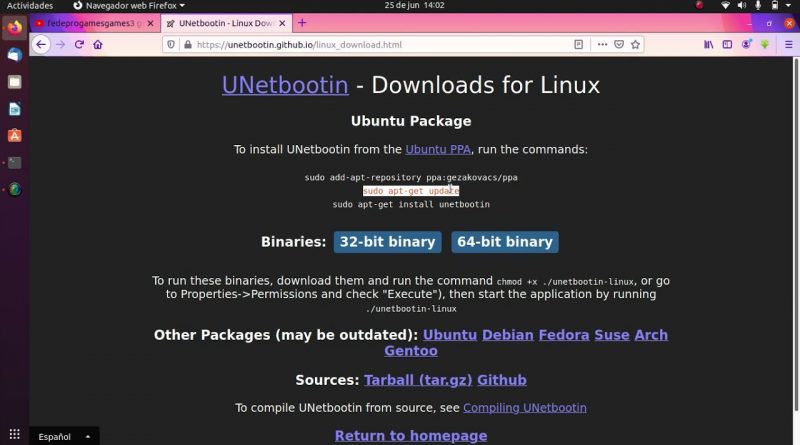Image resolution: width=800 pixels, height=445 pixels.
Task: Go back with the browser back arrow
Action: coord(41,44)
